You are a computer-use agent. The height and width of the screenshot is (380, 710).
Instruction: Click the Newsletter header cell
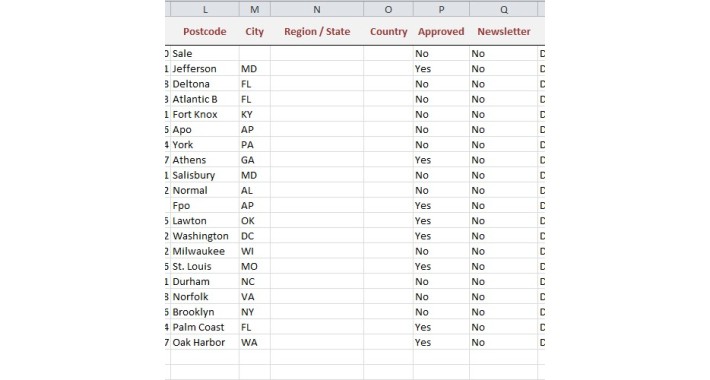click(x=504, y=31)
